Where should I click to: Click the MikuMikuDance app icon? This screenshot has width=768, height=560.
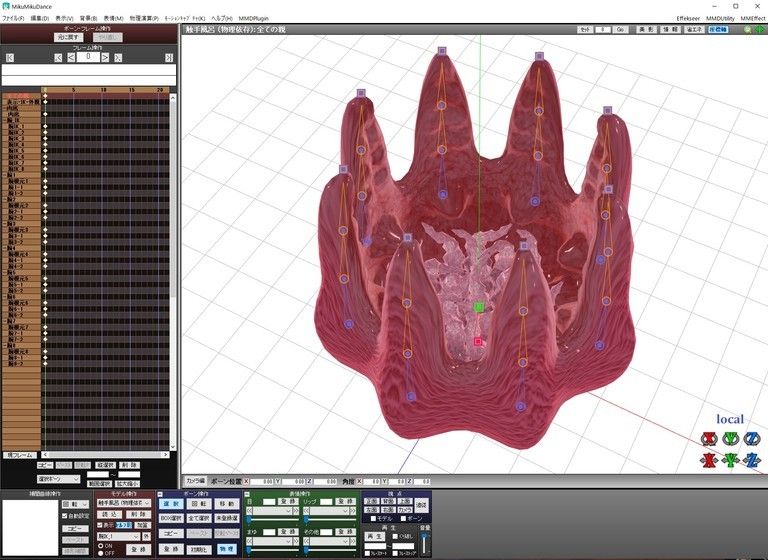click(x=6, y=6)
